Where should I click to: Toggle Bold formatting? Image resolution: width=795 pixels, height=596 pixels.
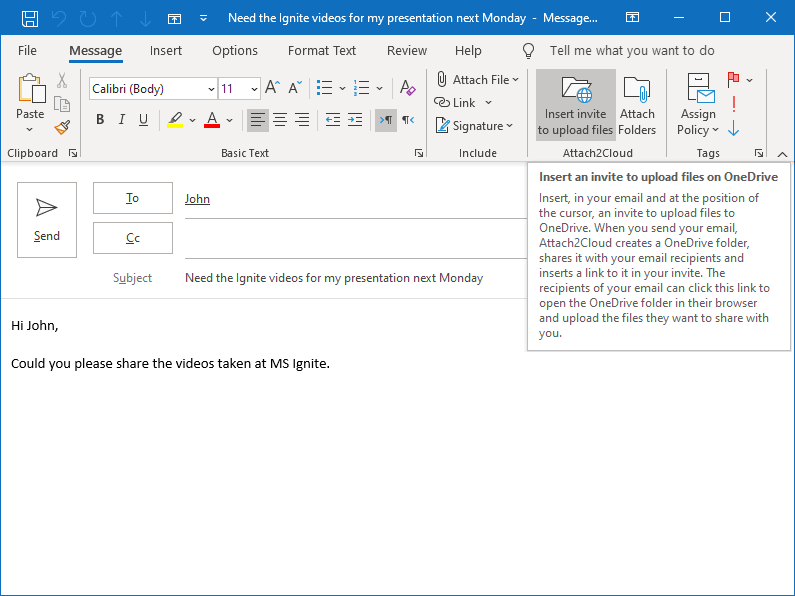point(100,120)
